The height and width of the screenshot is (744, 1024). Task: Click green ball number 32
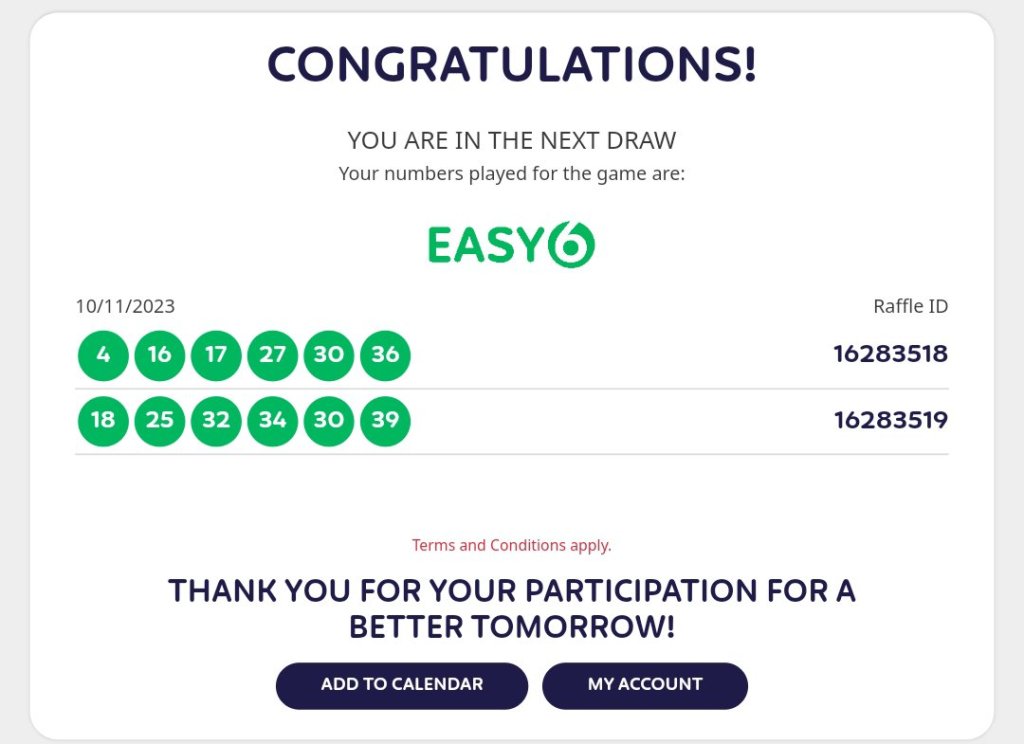pos(216,421)
